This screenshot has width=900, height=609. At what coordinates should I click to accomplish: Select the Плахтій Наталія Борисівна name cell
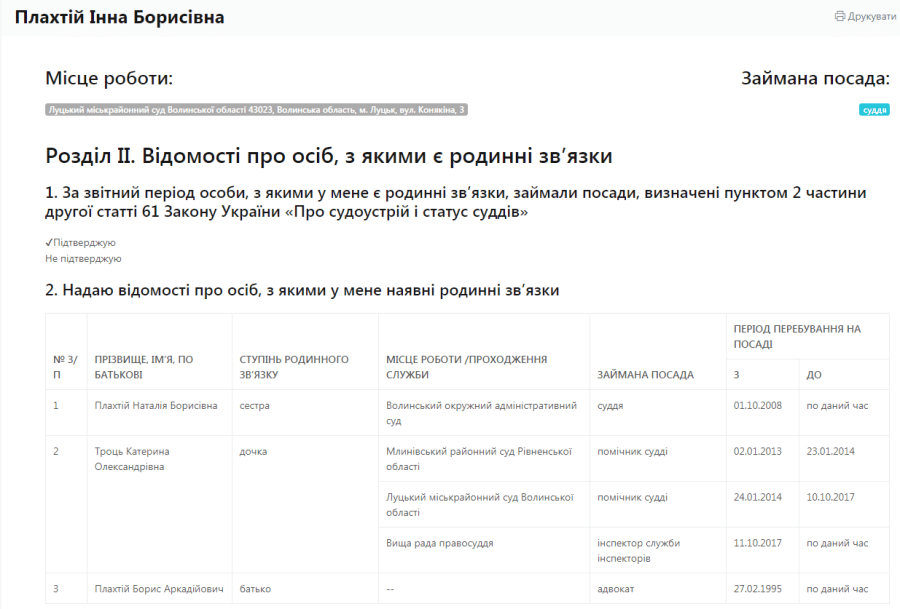pyautogui.click(x=156, y=405)
